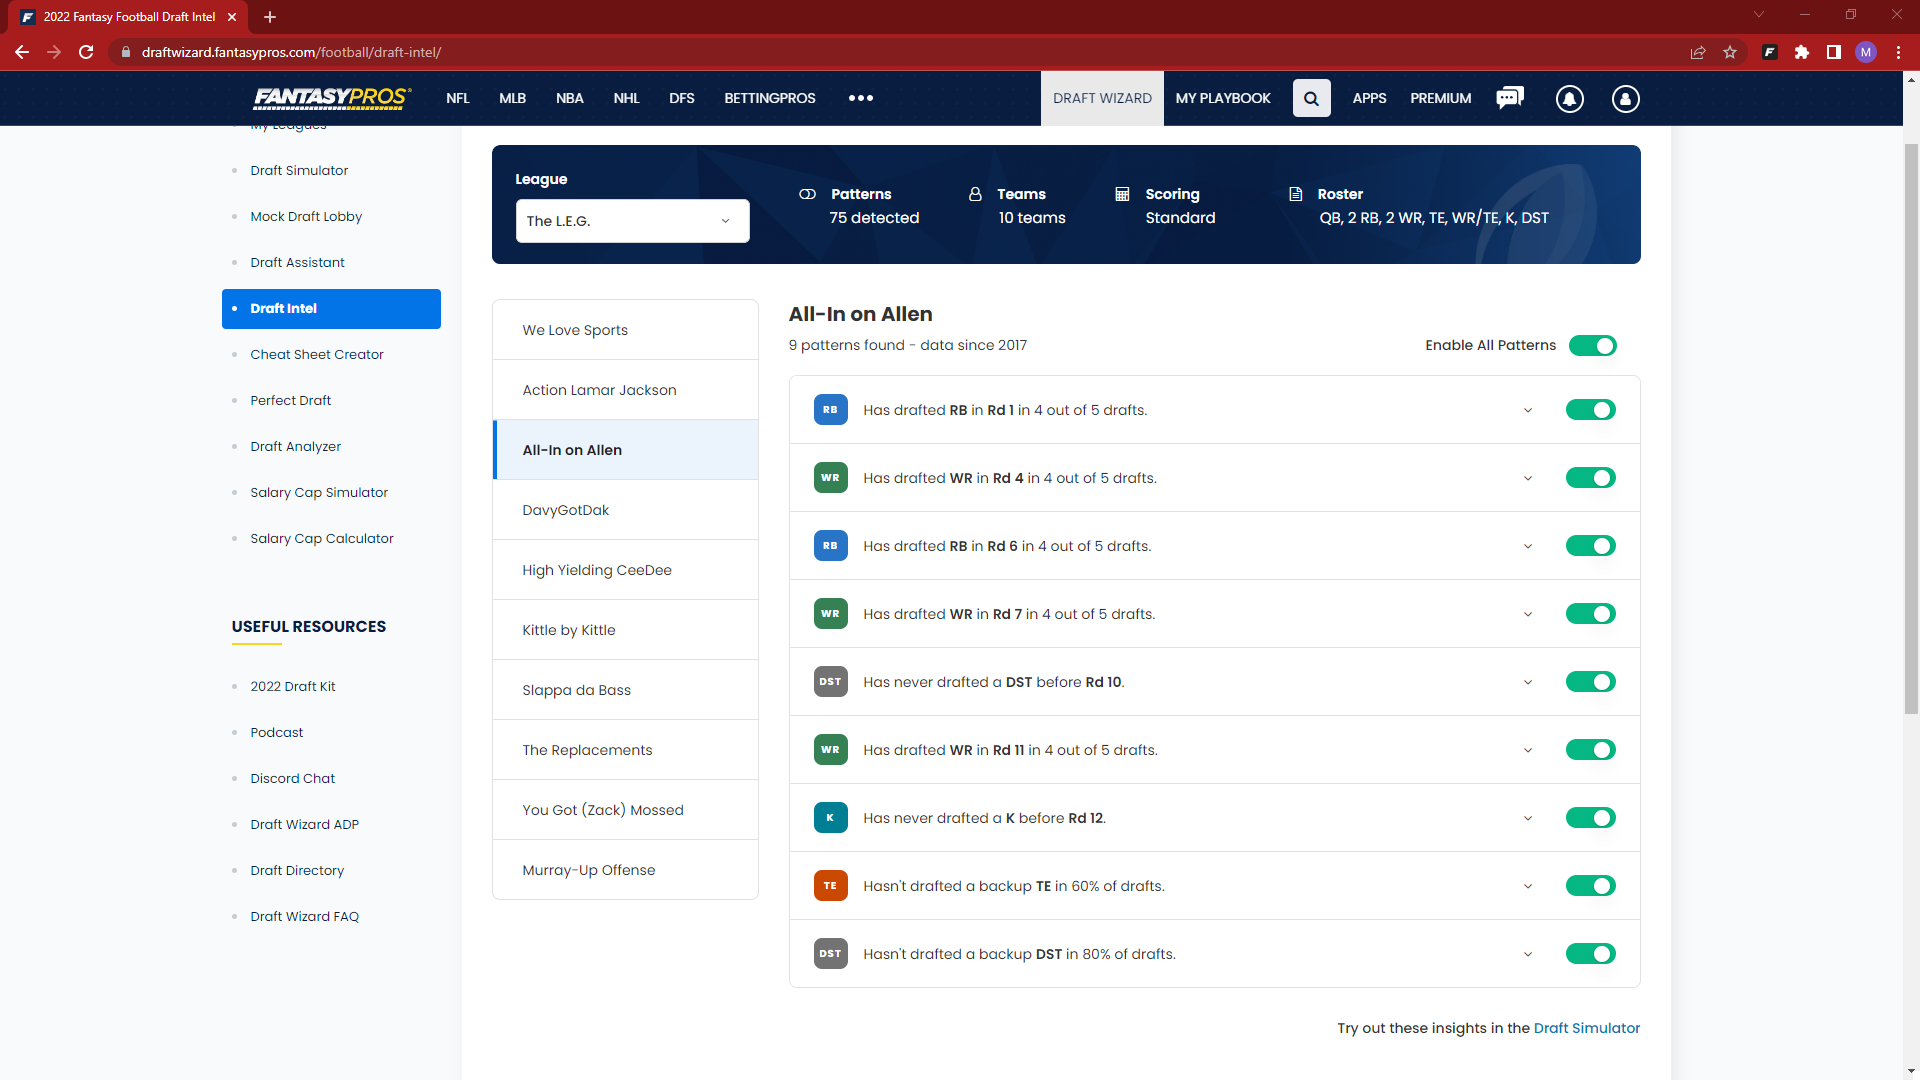Click the Draft Simulator link at bottom
Screen dimensions: 1920x1080
click(1586, 1027)
